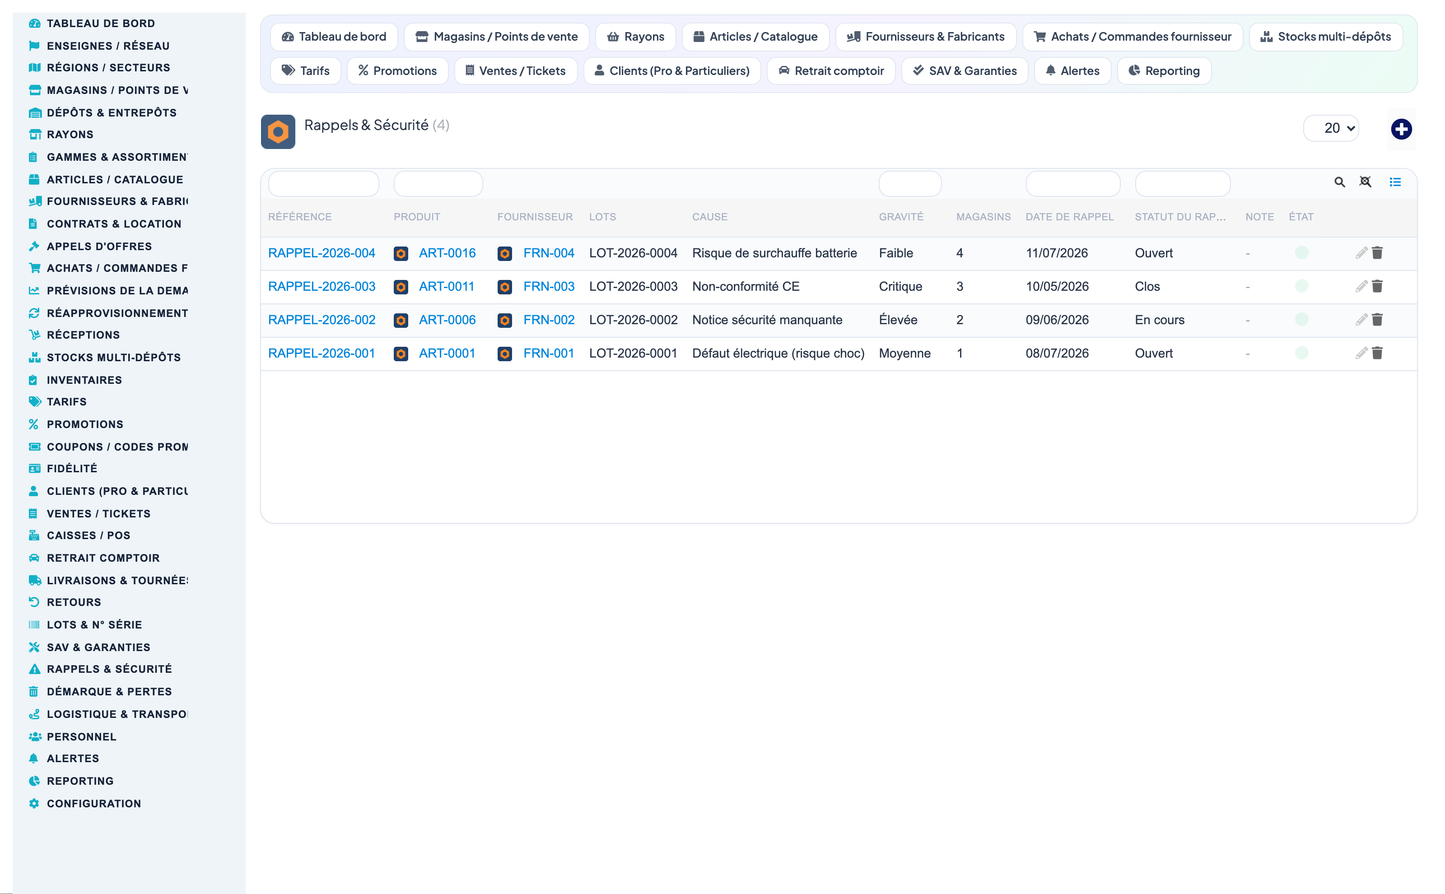Edit RAPPEL-2026-004 with the pencil icon
Viewport: 1445px width, 894px height.
(x=1361, y=253)
